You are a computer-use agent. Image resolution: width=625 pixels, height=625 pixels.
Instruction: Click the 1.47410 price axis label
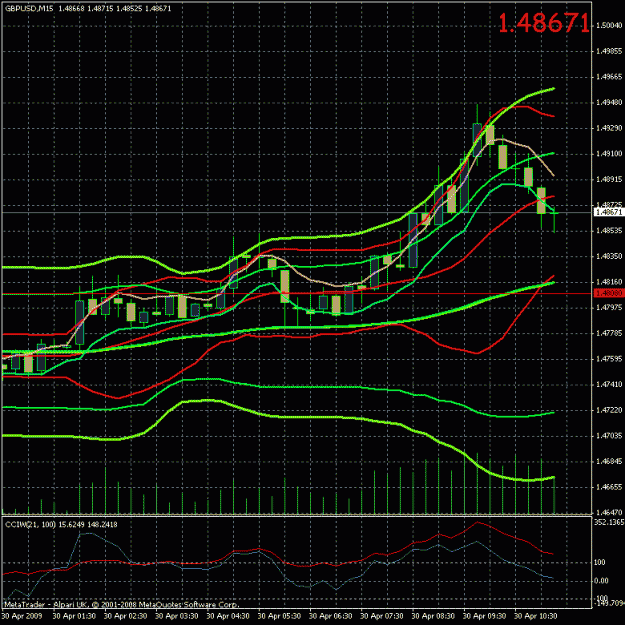click(x=609, y=384)
